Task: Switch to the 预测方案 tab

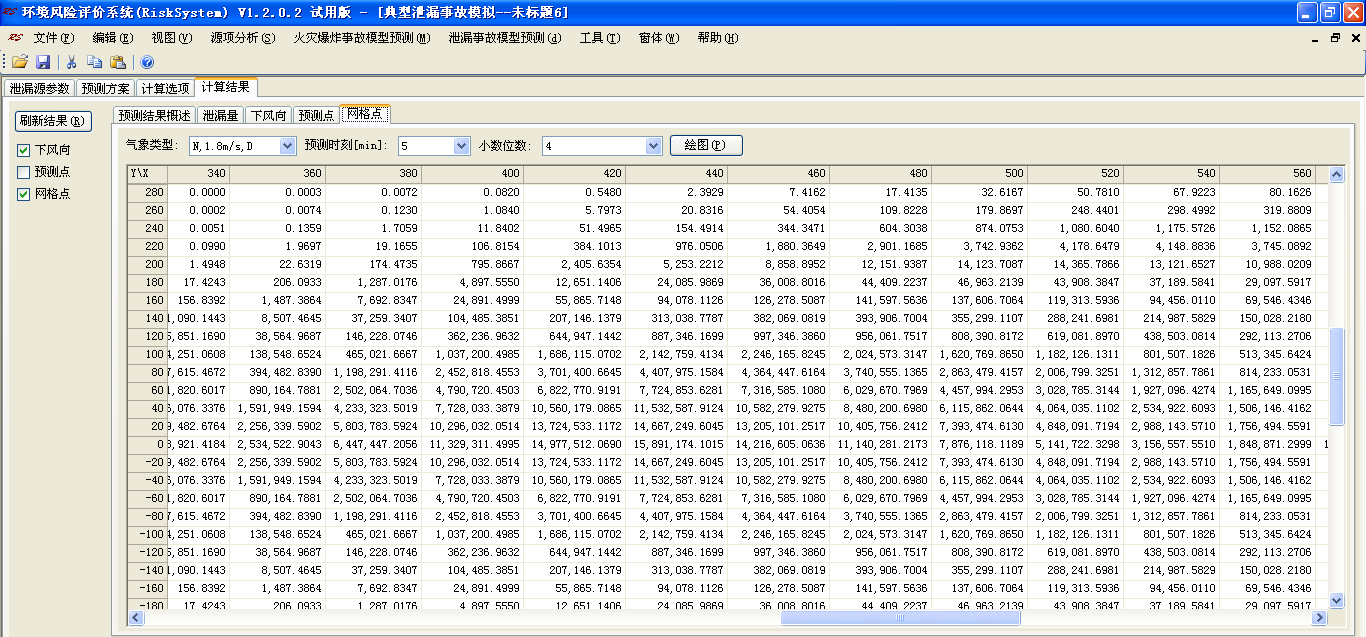Action: [105, 89]
